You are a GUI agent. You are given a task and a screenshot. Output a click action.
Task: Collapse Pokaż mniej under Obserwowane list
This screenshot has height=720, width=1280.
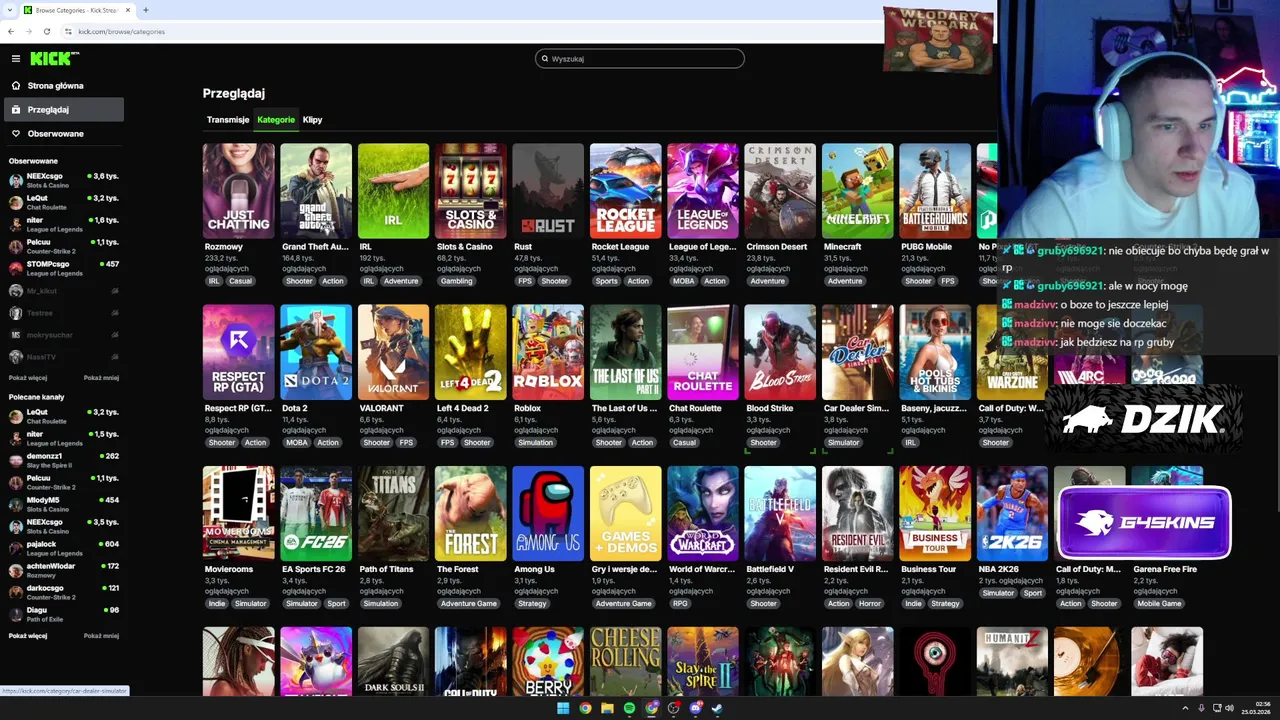(101, 378)
